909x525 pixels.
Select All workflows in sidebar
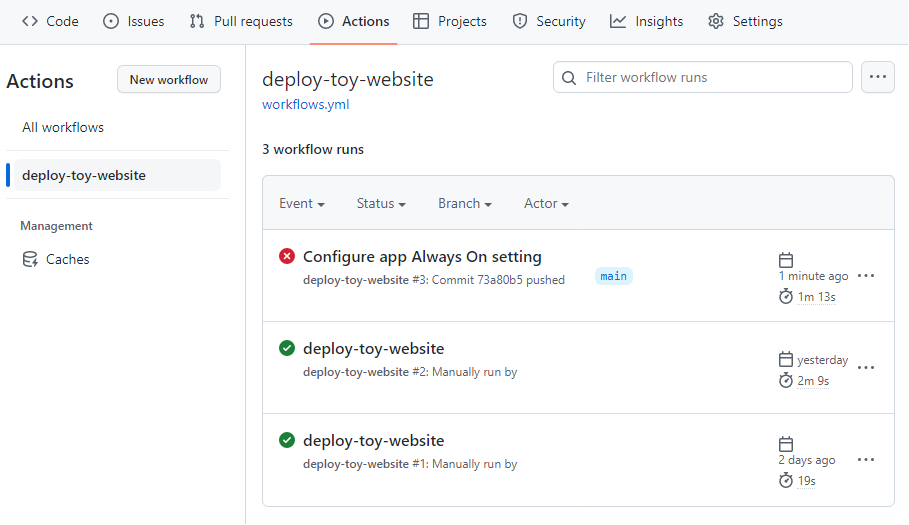click(x=63, y=127)
